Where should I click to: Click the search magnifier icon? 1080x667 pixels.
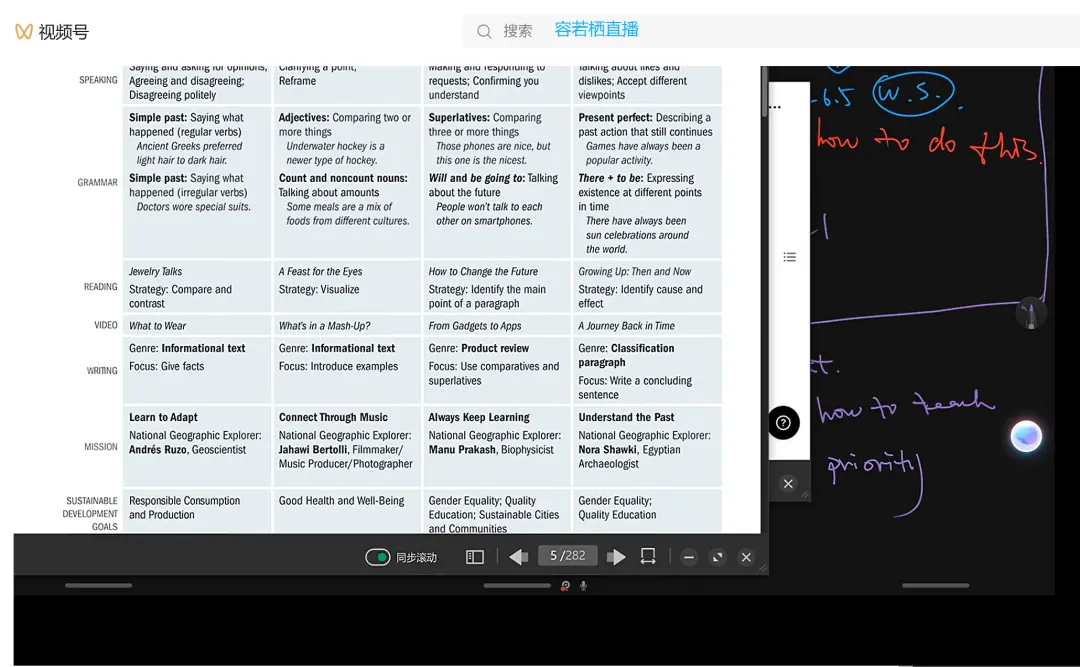484,32
